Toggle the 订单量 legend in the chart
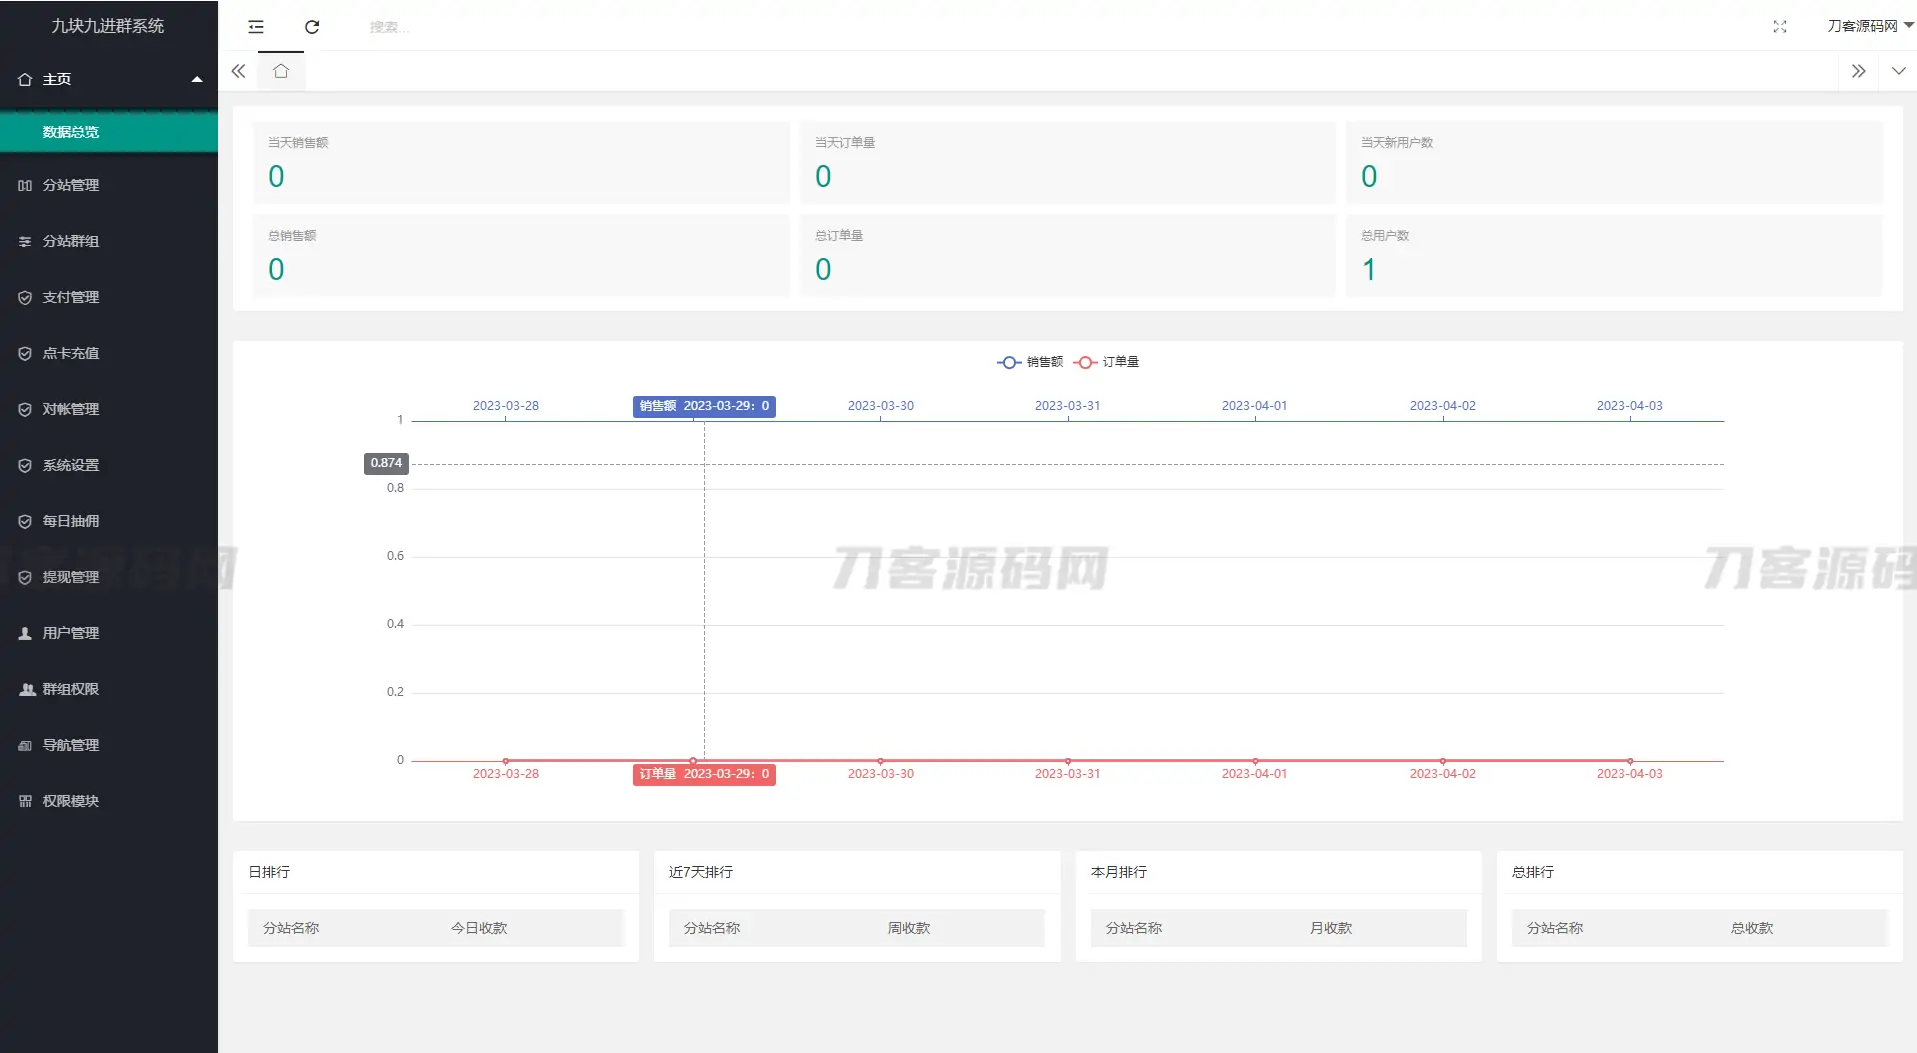 (x=1107, y=362)
